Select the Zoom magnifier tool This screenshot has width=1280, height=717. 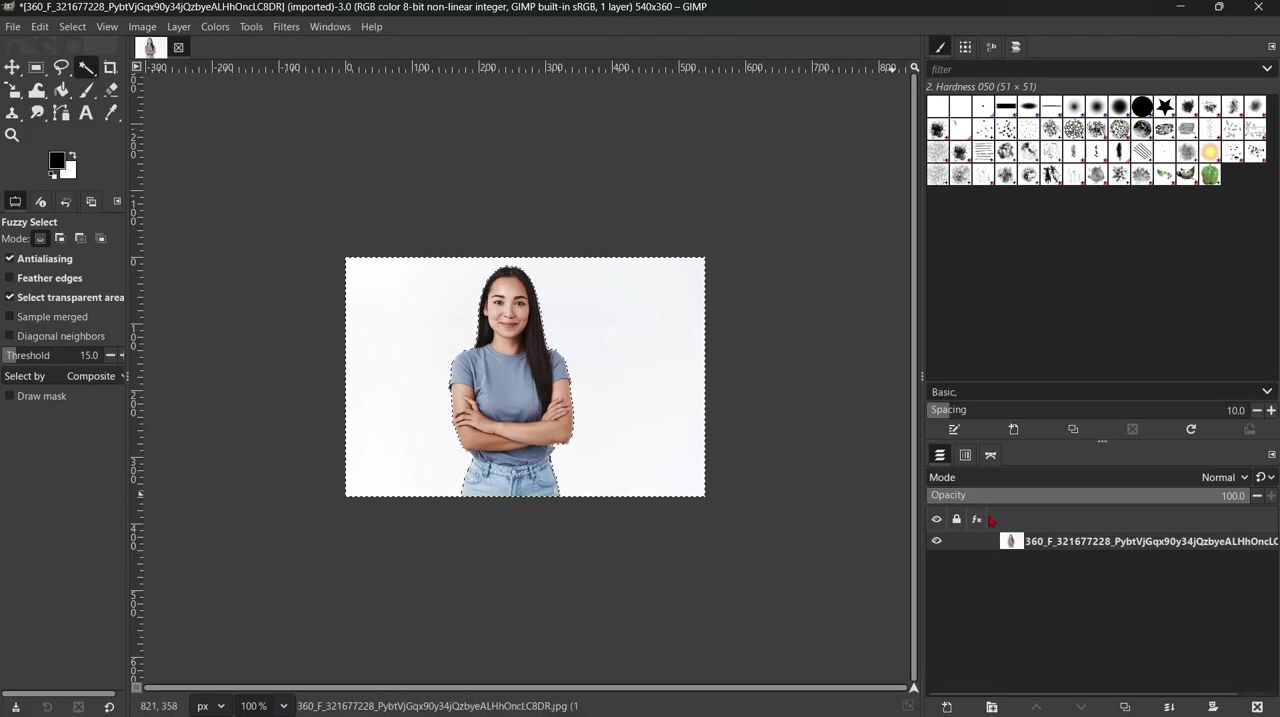[x=12, y=135]
